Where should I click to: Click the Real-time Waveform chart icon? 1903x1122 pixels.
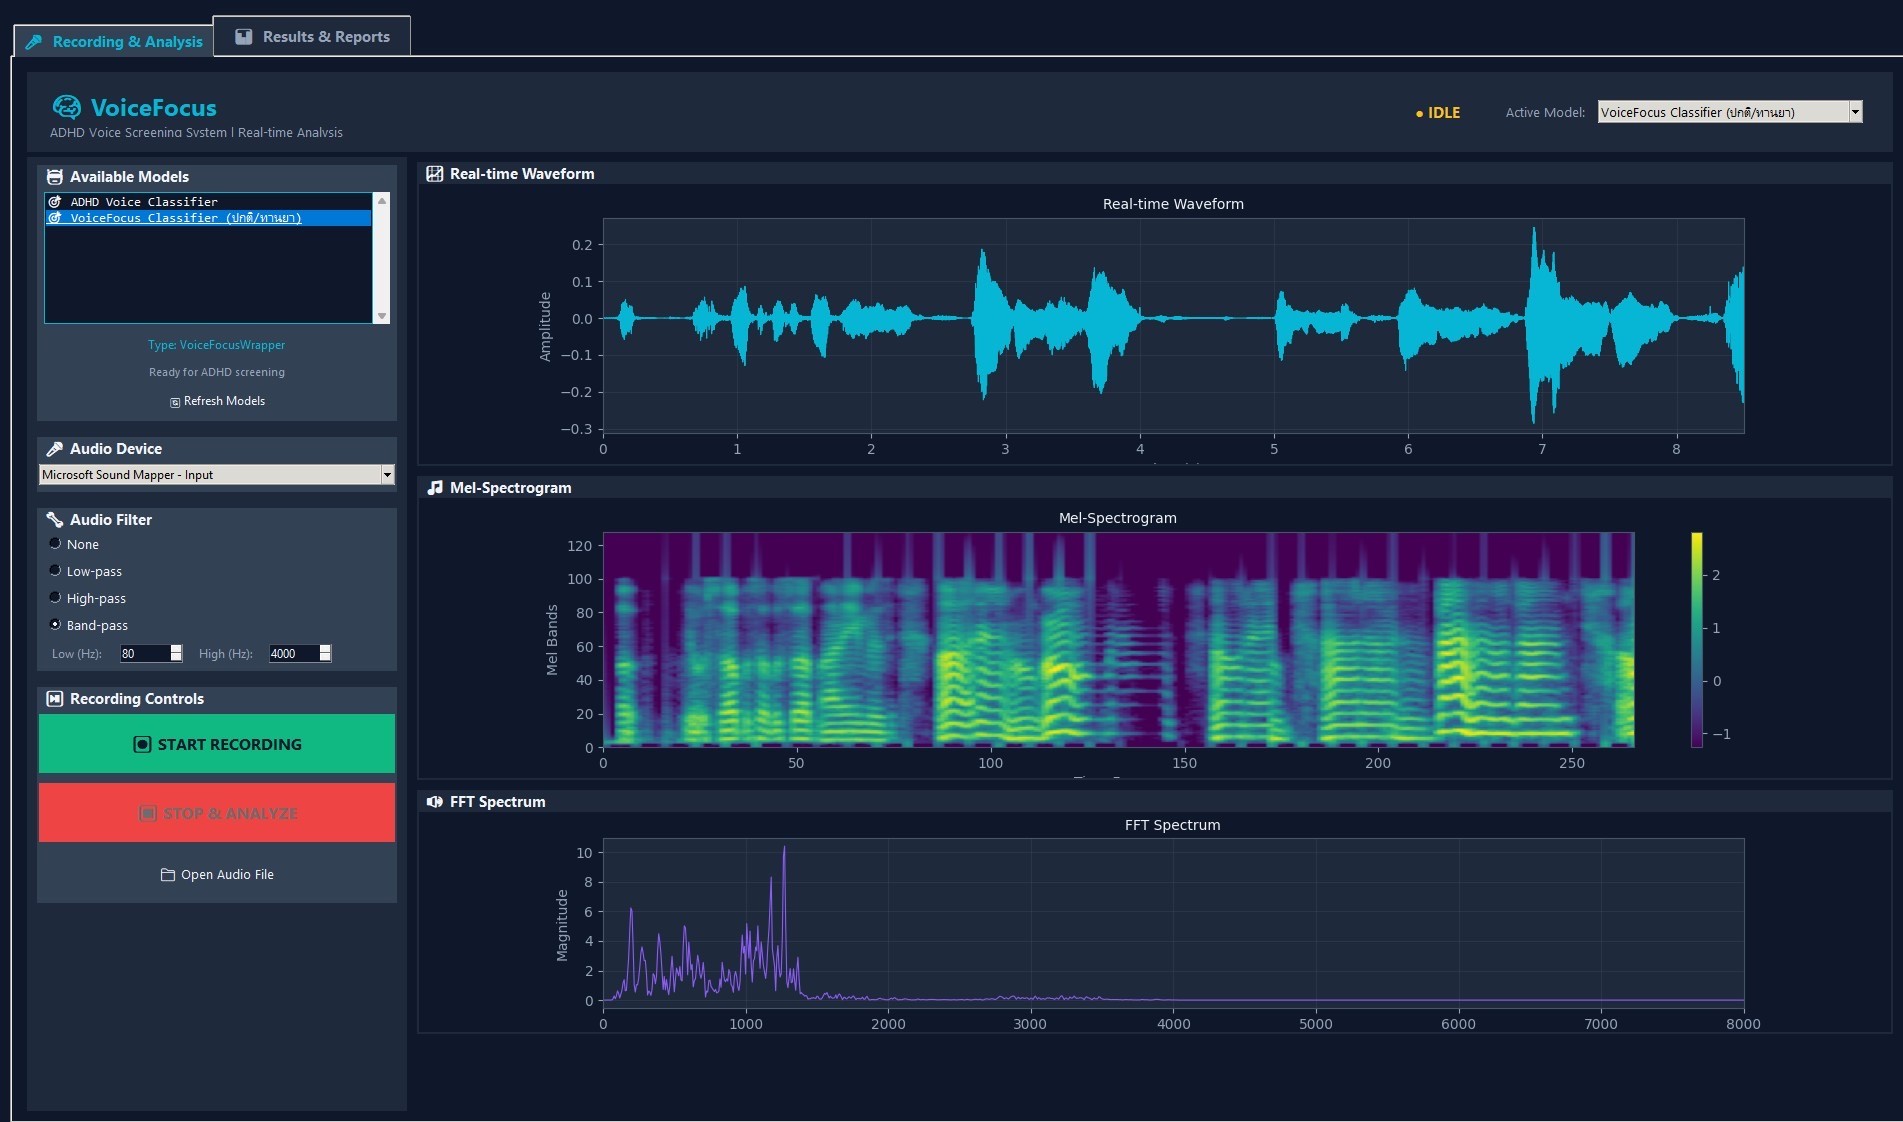click(x=435, y=174)
